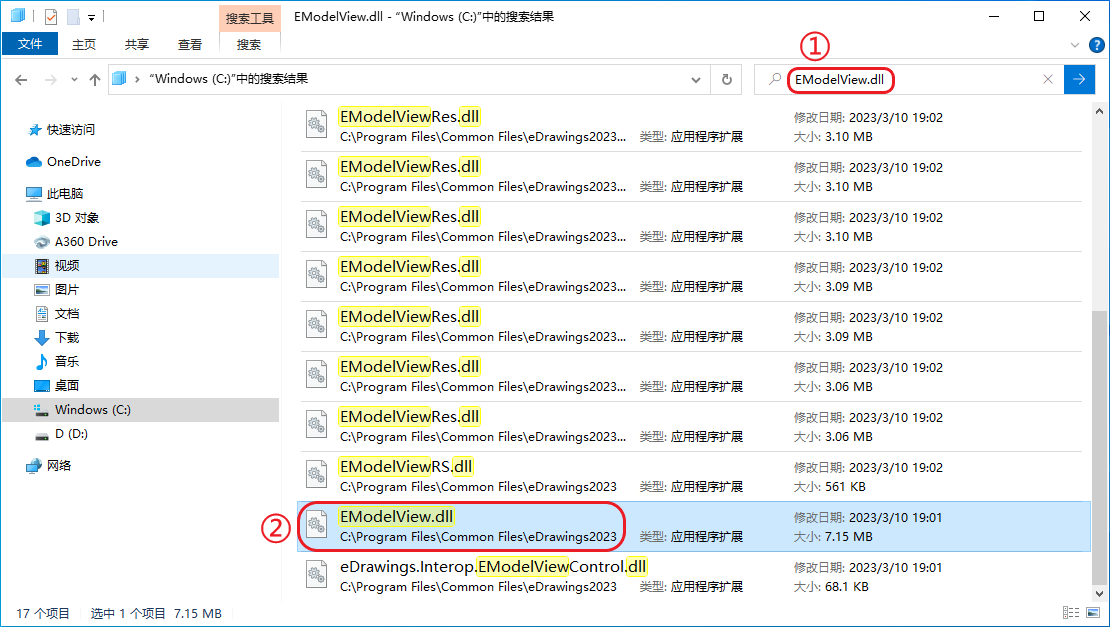Open the Customize Quick Access Toolbar dropdown arrow
The width and height of the screenshot is (1110, 627).
[91, 17]
